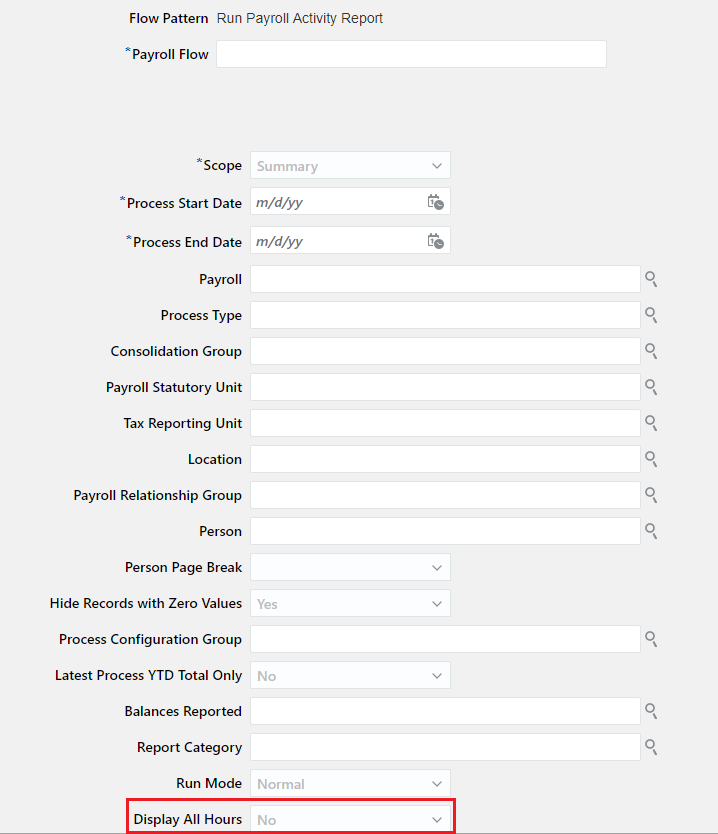Screen dimensions: 718x834
Task: Open the Person Page Break dropdown
Action: pos(437,568)
